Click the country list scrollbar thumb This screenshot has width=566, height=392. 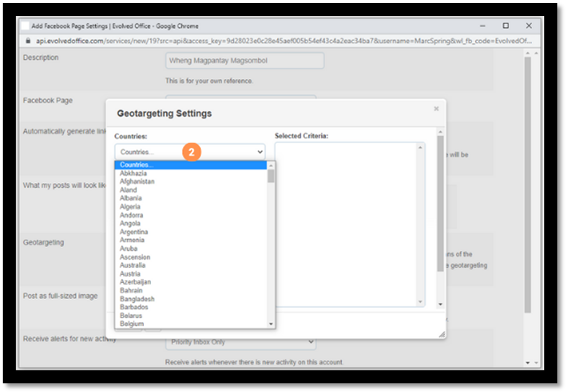[271, 176]
